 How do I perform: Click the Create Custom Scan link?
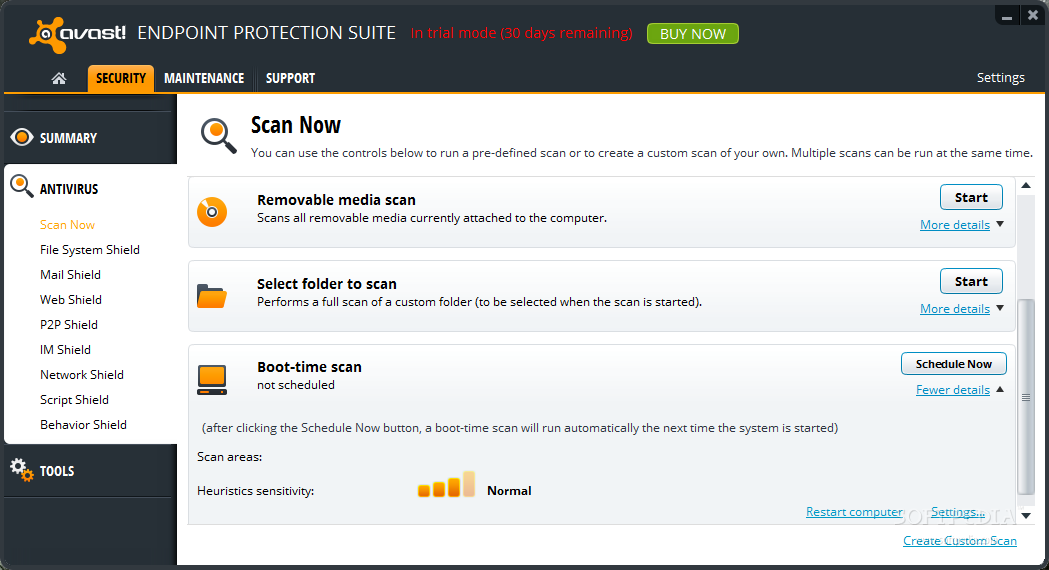959,541
